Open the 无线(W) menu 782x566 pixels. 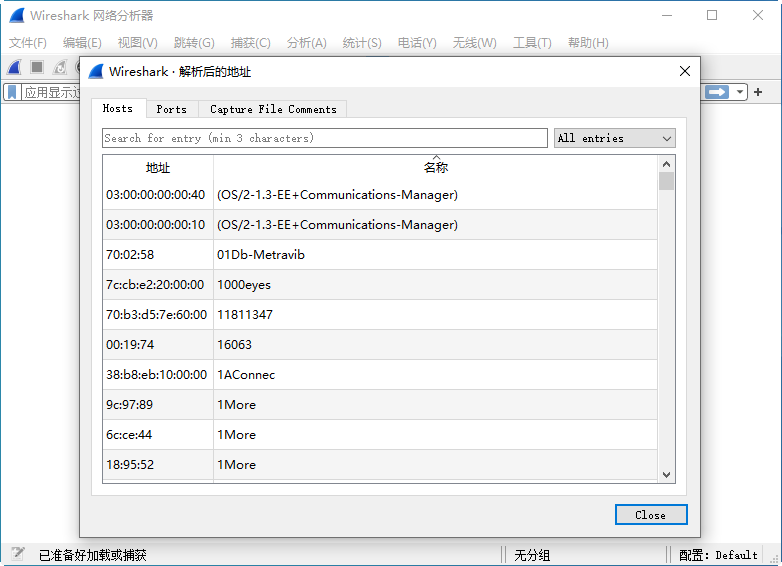coord(474,43)
